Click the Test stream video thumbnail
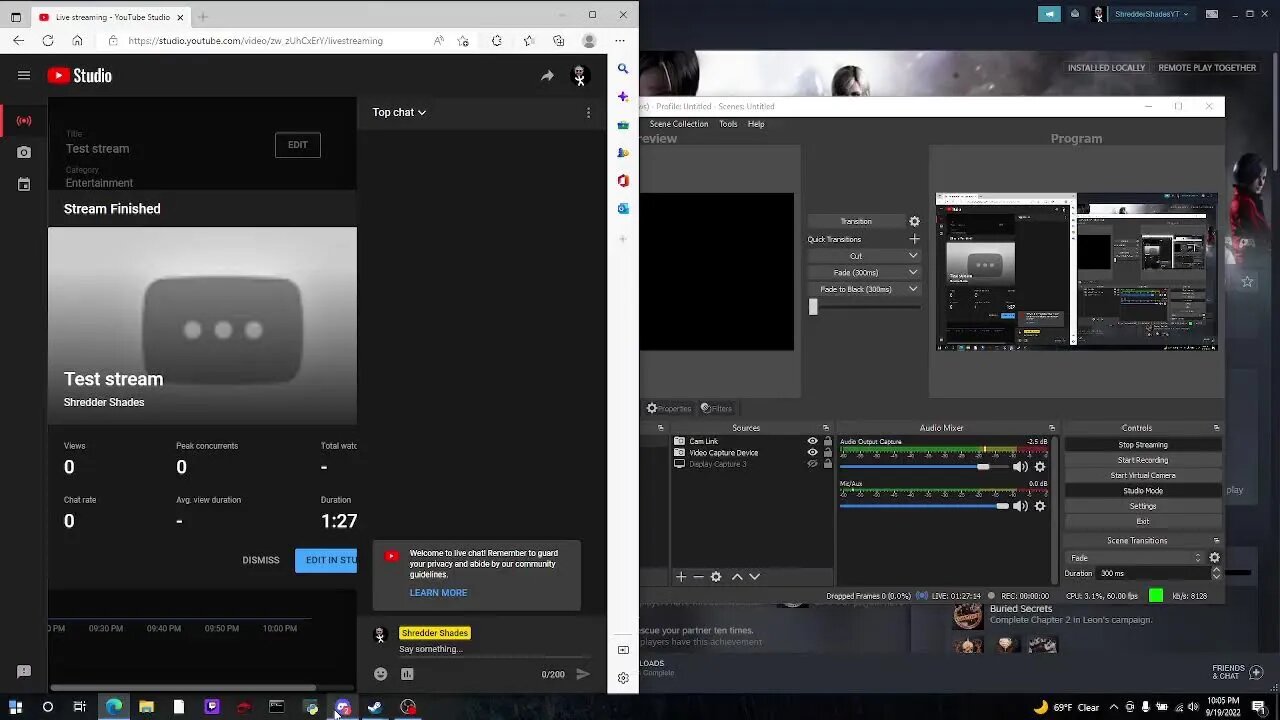Image resolution: width=1280 pixels, height=720 pixels. coord(202,326)
